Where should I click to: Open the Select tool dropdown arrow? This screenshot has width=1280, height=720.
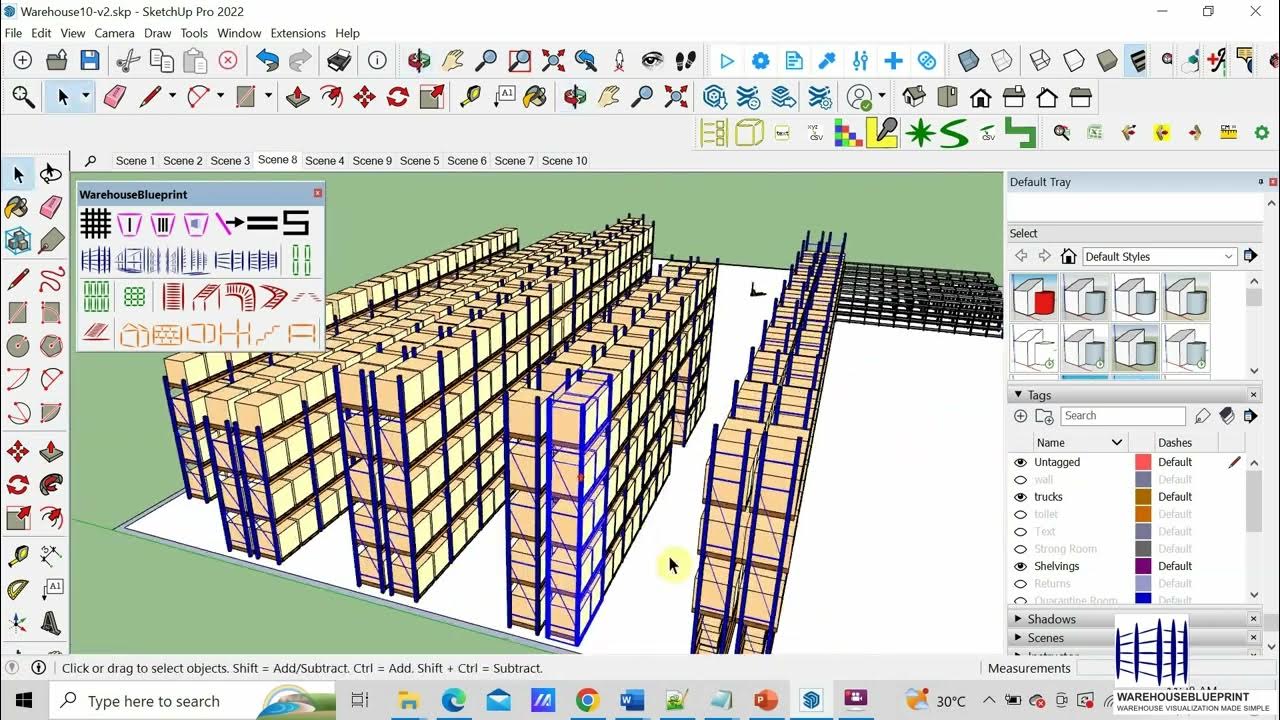click(x=85, y=97)
